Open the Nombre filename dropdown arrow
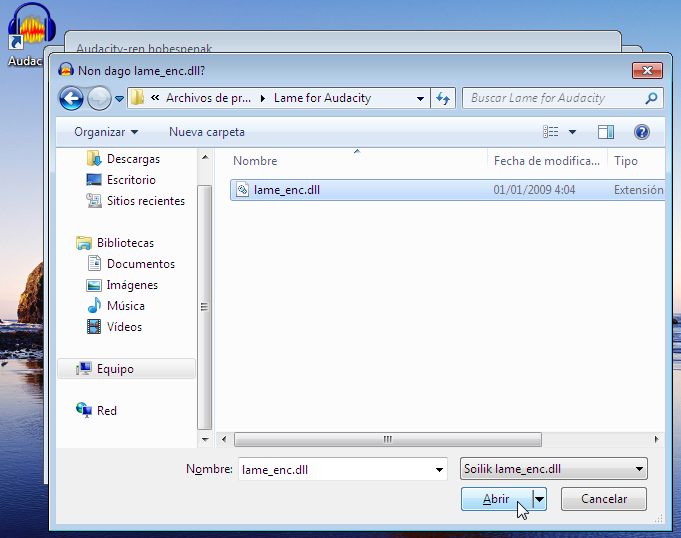Viewport: 681px width, 538px height. (439, 469)
